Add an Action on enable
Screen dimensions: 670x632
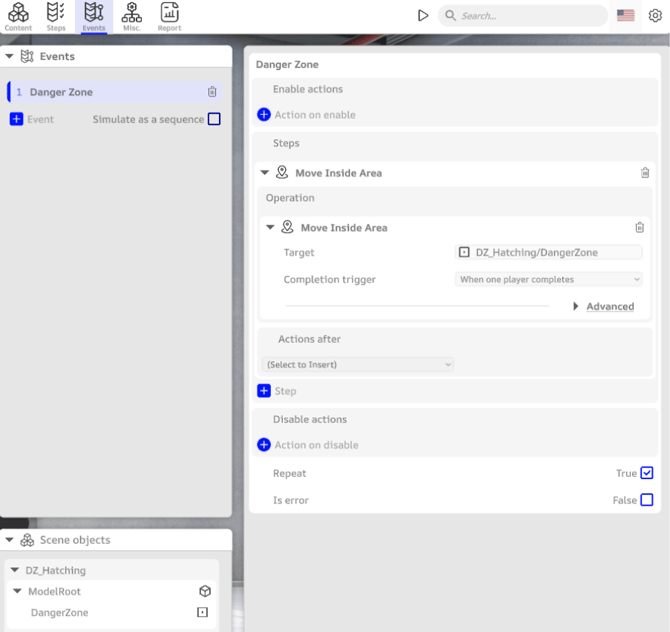[x=264, y=115]
